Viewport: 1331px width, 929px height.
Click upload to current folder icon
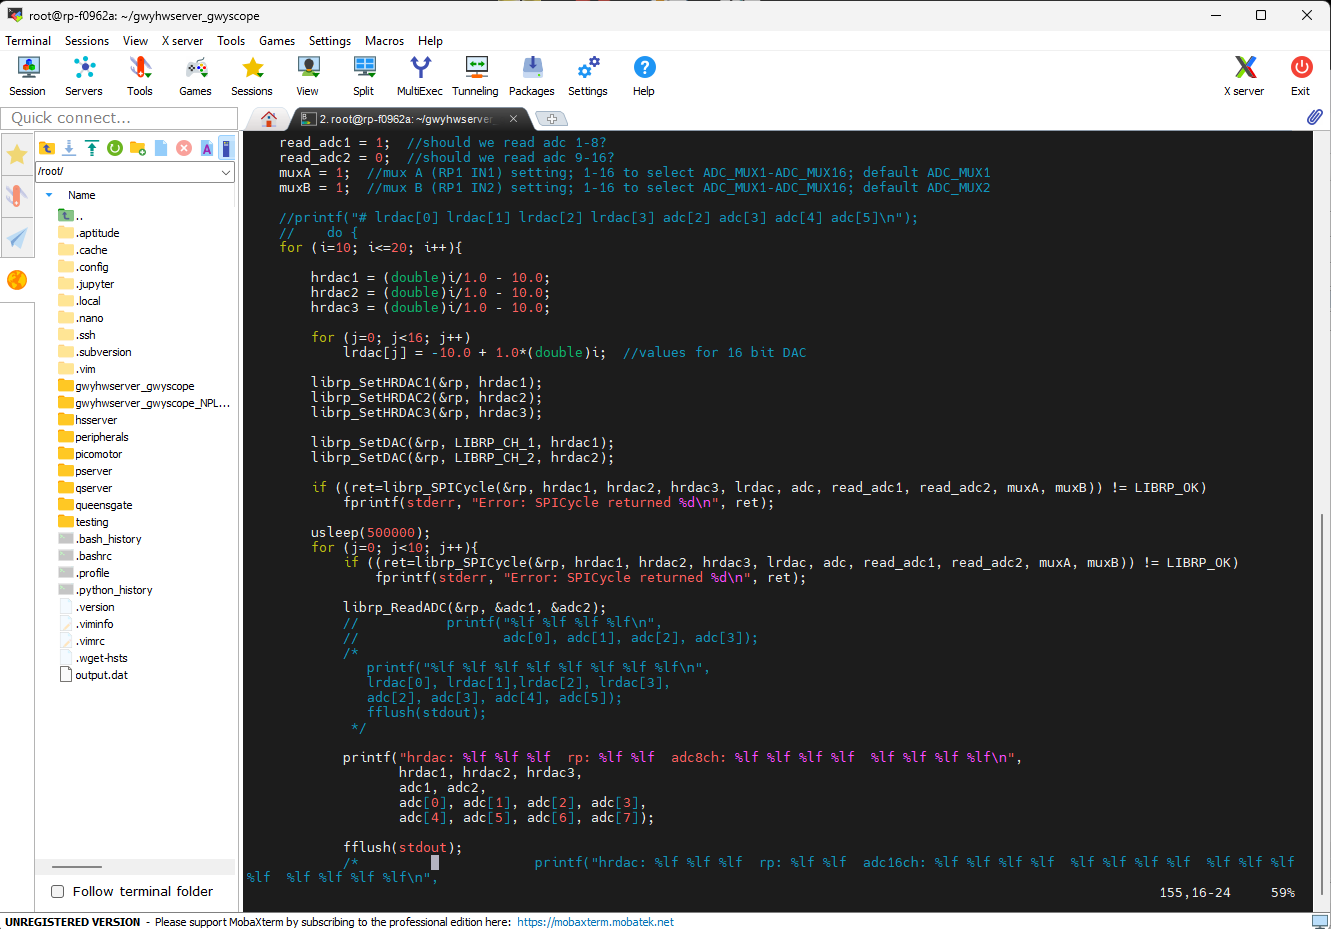(x=92, y=148)
